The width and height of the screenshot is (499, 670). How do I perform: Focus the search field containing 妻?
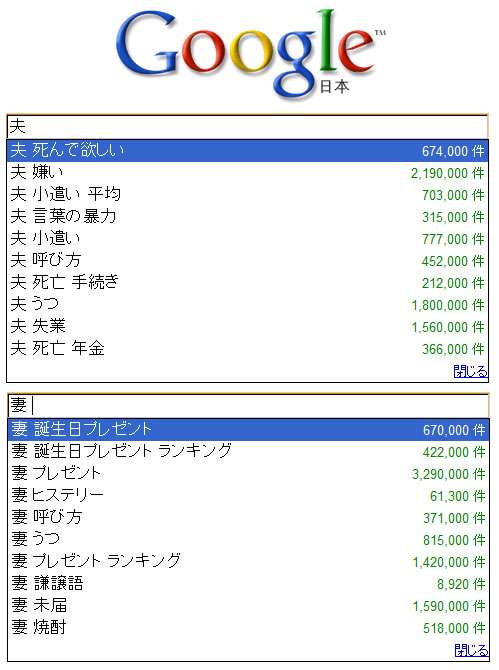click(248, 406)
